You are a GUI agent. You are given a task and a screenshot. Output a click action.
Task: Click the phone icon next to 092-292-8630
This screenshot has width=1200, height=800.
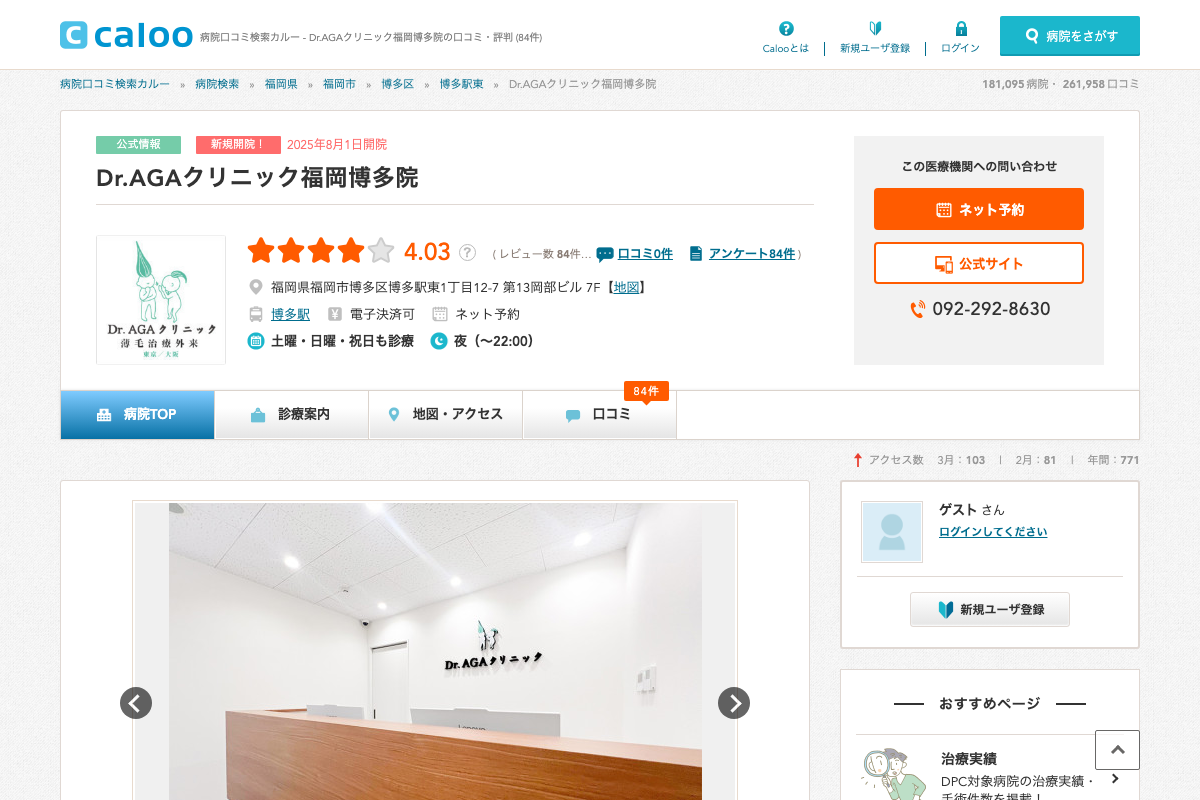tap(917, 310)
